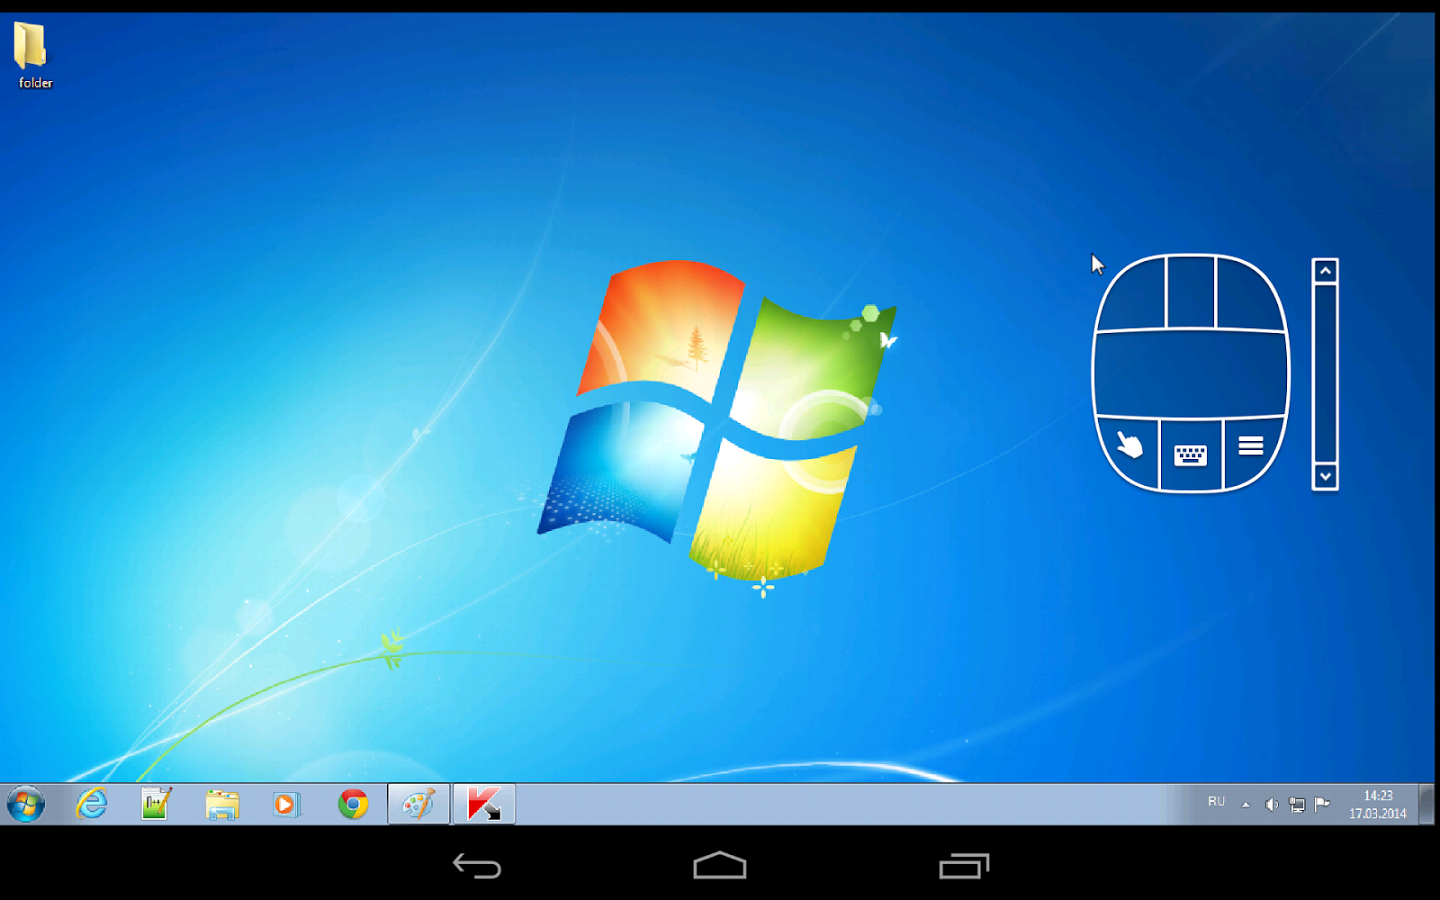Open Windows Explorer from the taskbar
The height and width of the screenshot is (900, 1440).
coord(222,803)
